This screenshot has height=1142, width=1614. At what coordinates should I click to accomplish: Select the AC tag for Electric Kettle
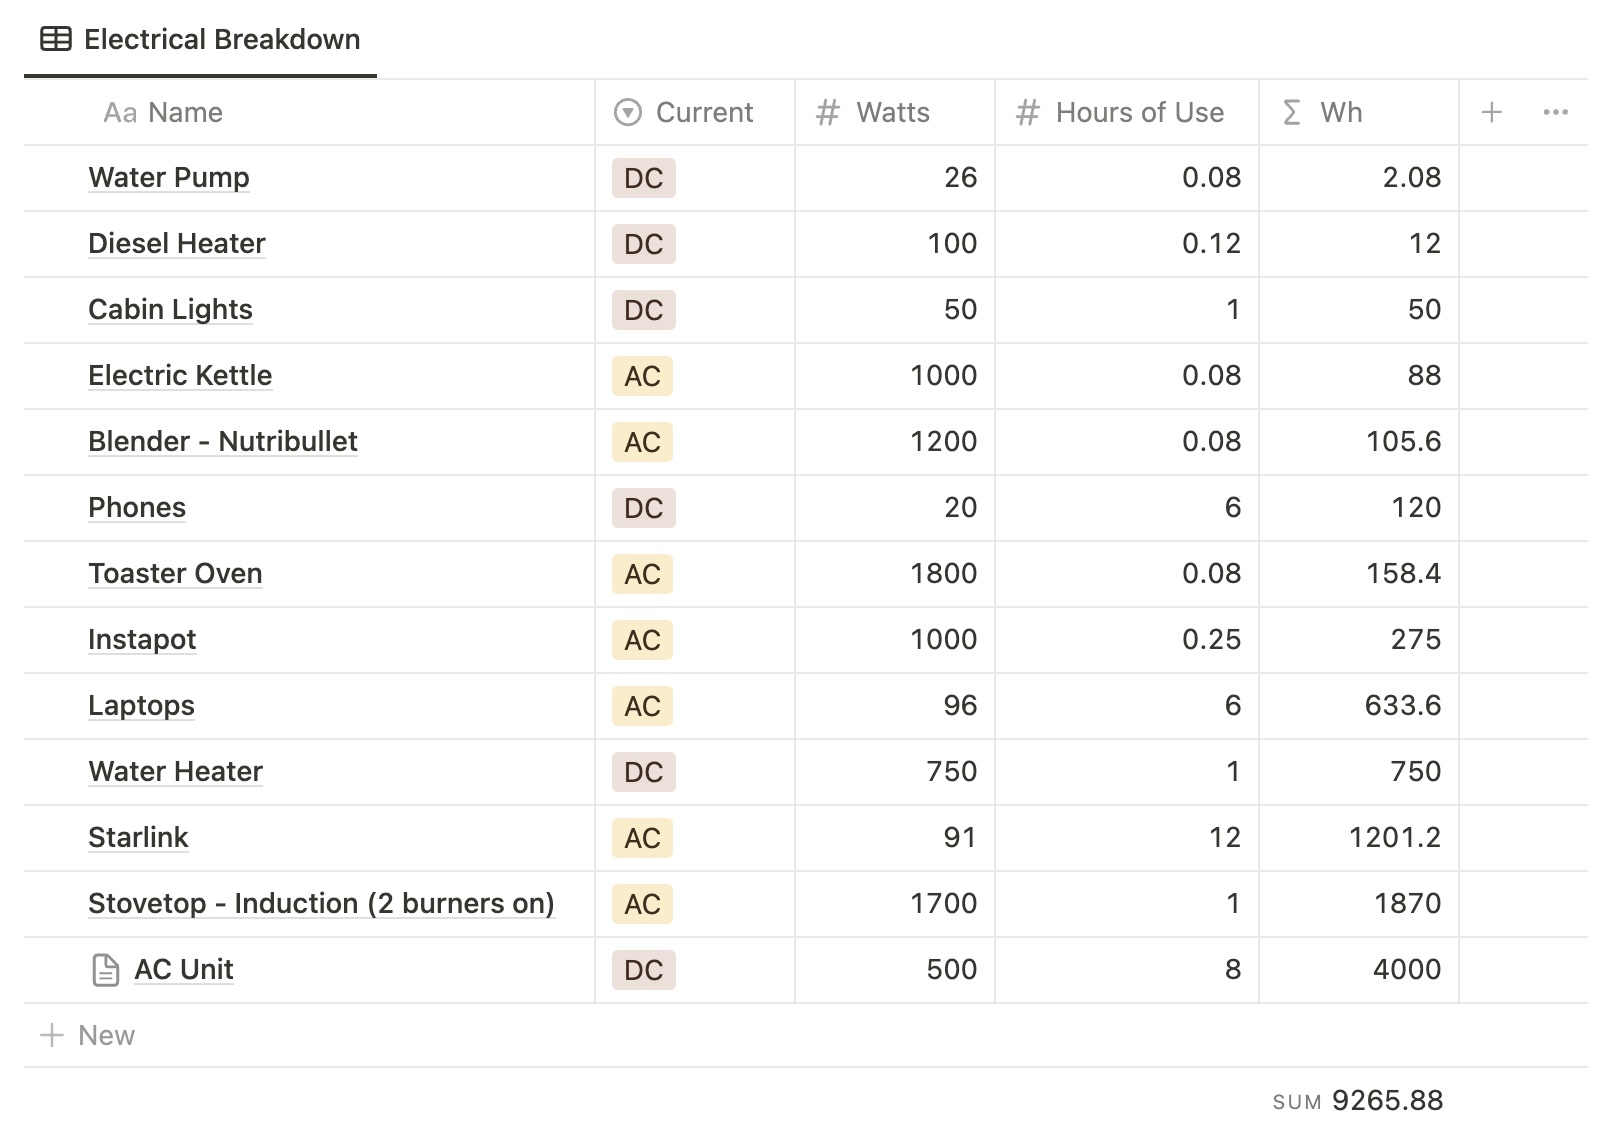click(x=642, y=376)
